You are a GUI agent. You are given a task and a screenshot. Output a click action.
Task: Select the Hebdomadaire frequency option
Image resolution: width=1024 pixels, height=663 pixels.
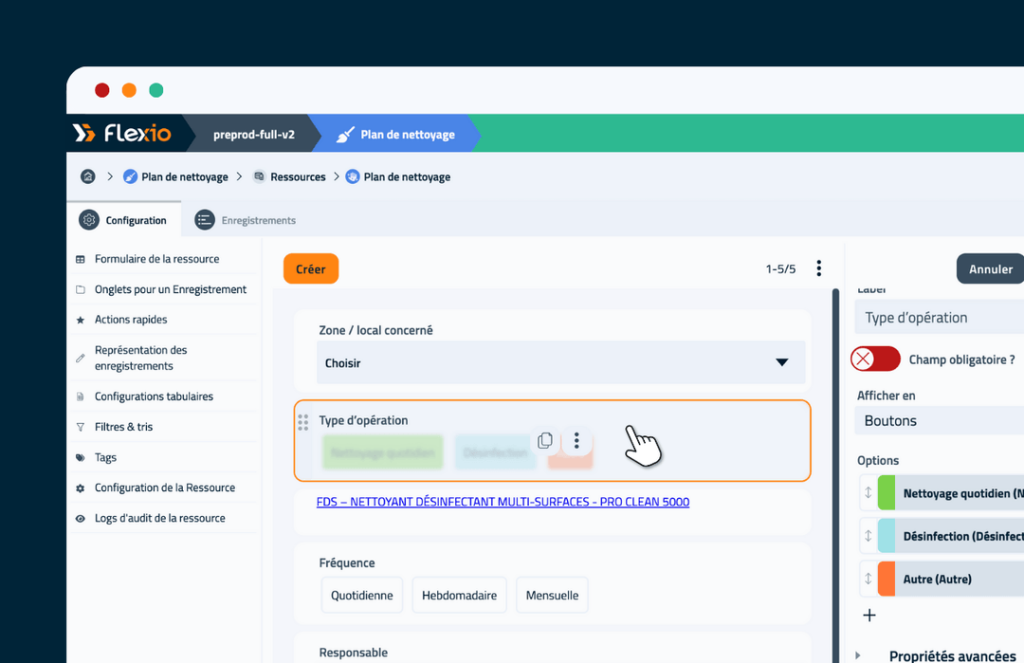pyautogui.click(x=459, y=595)
